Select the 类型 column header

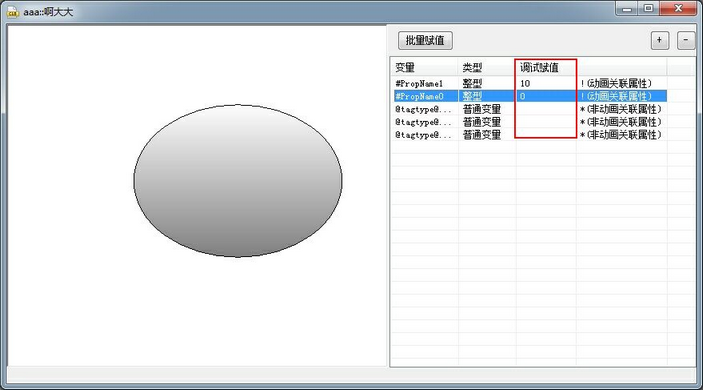(x=487, y=68)
